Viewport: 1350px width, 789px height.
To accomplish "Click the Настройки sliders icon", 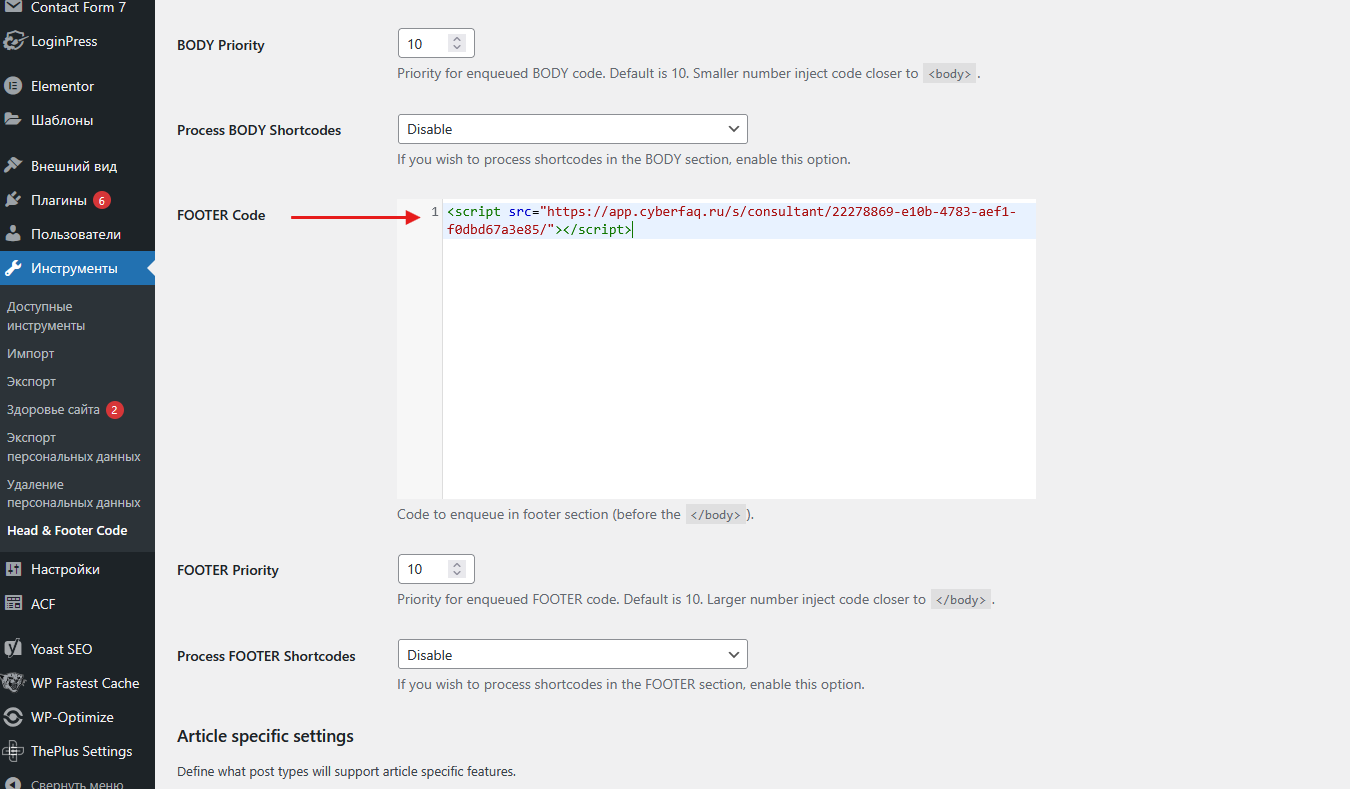I will (14, 569).
